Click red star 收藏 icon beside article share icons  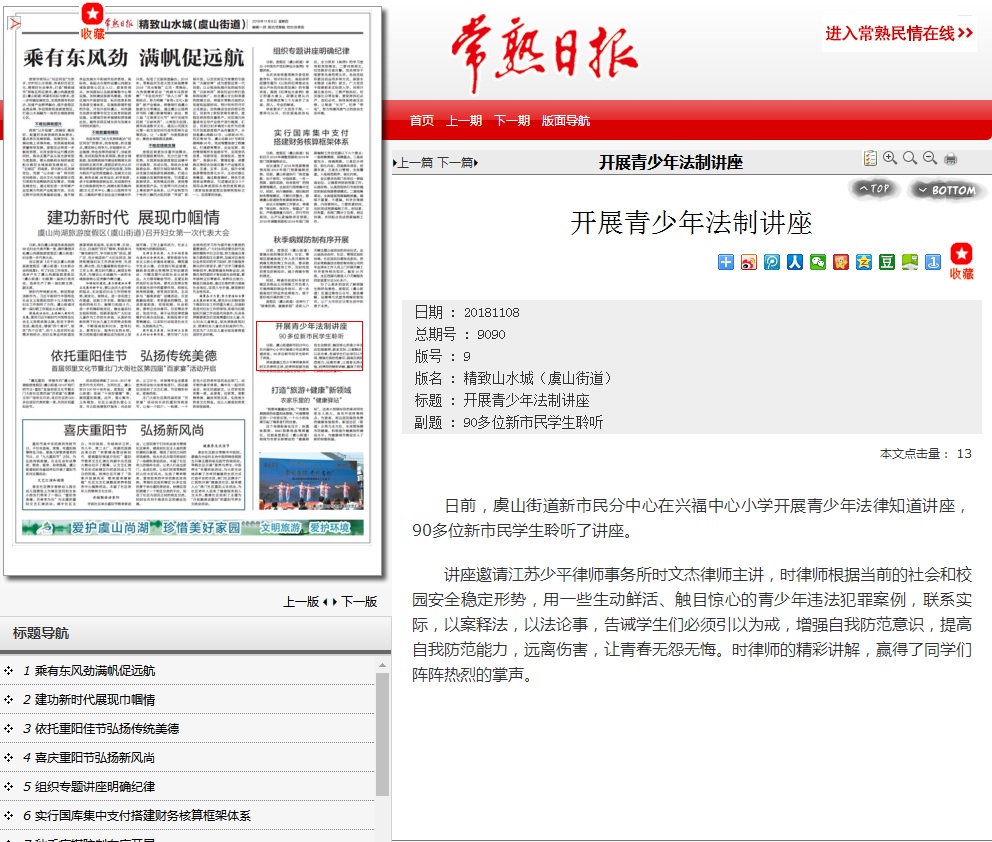[x=962, y=261]
